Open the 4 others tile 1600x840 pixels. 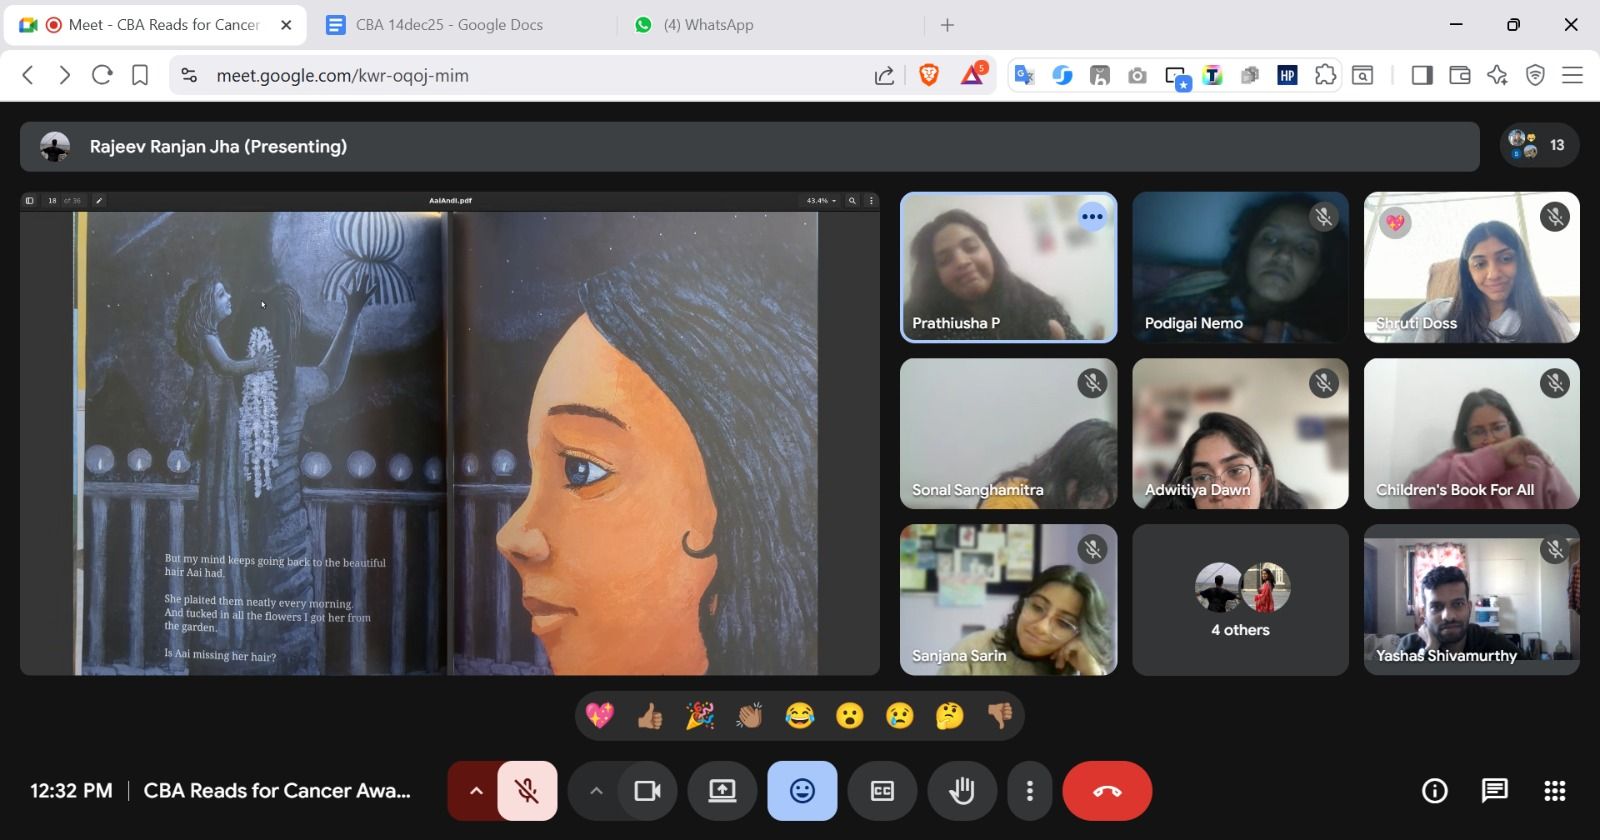[1240, 600]
